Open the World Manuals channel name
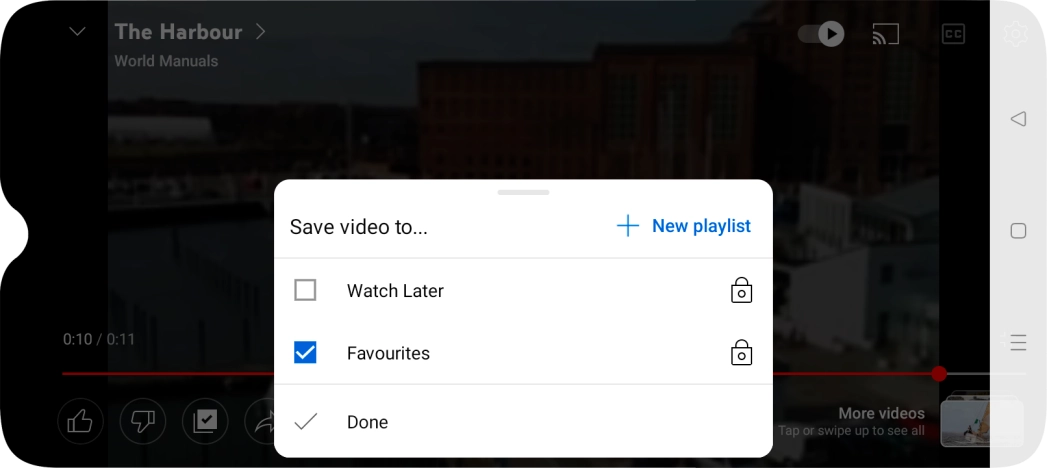 pyautogui.click(x=166, y=61)
